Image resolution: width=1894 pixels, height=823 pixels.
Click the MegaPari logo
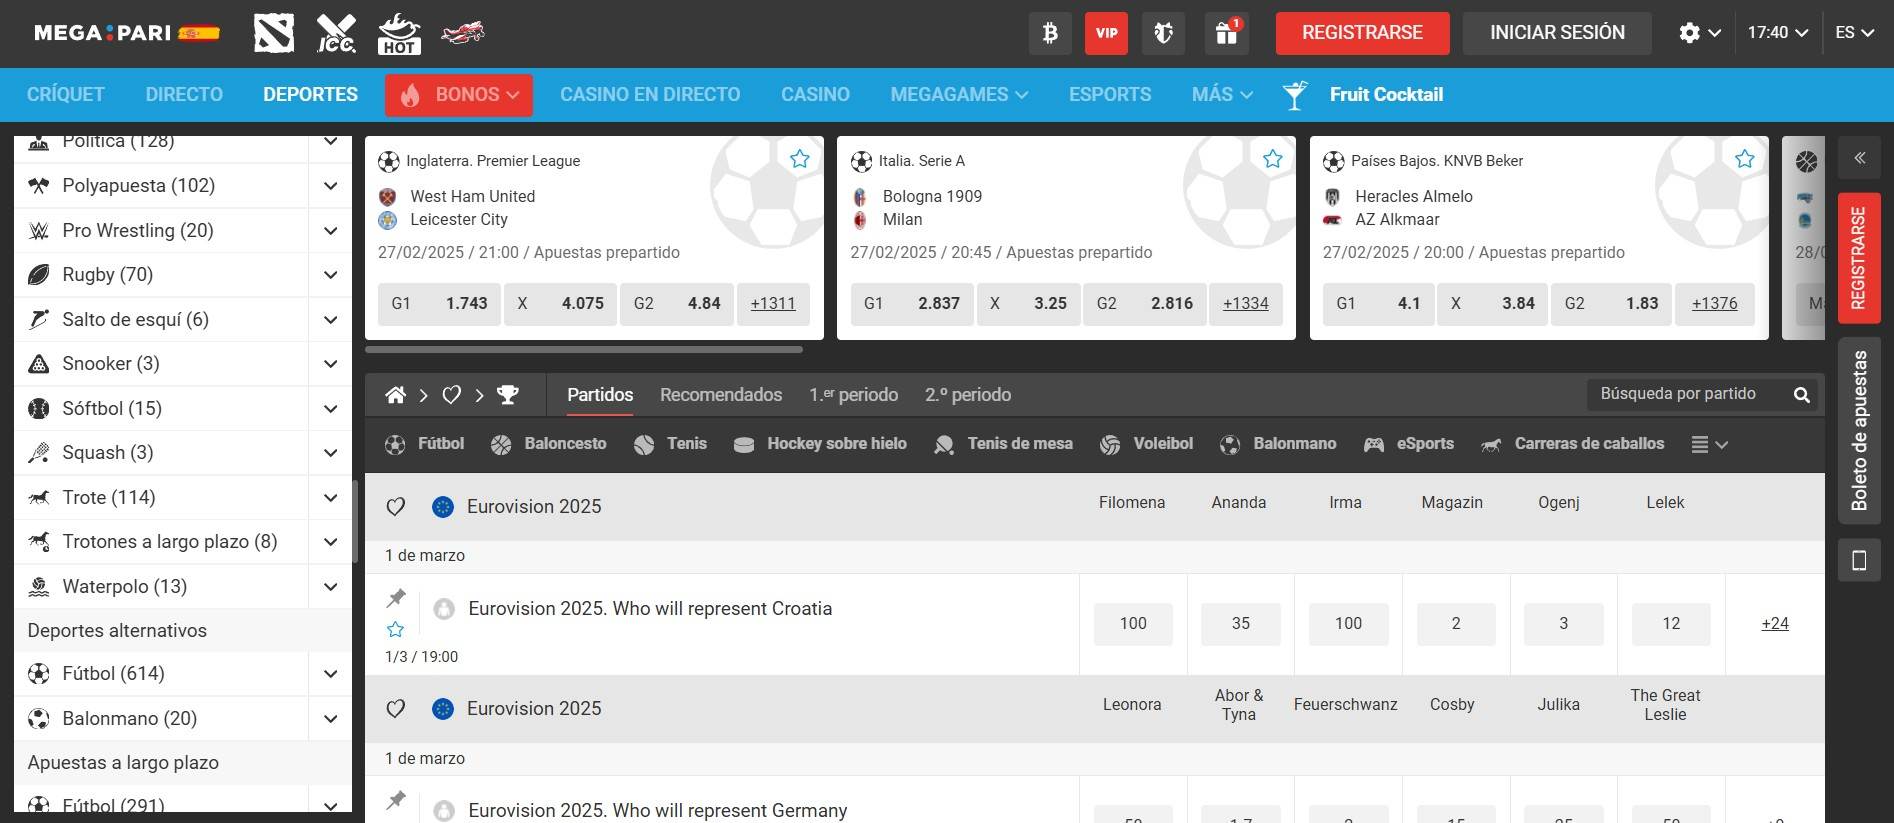pos(127,33)
